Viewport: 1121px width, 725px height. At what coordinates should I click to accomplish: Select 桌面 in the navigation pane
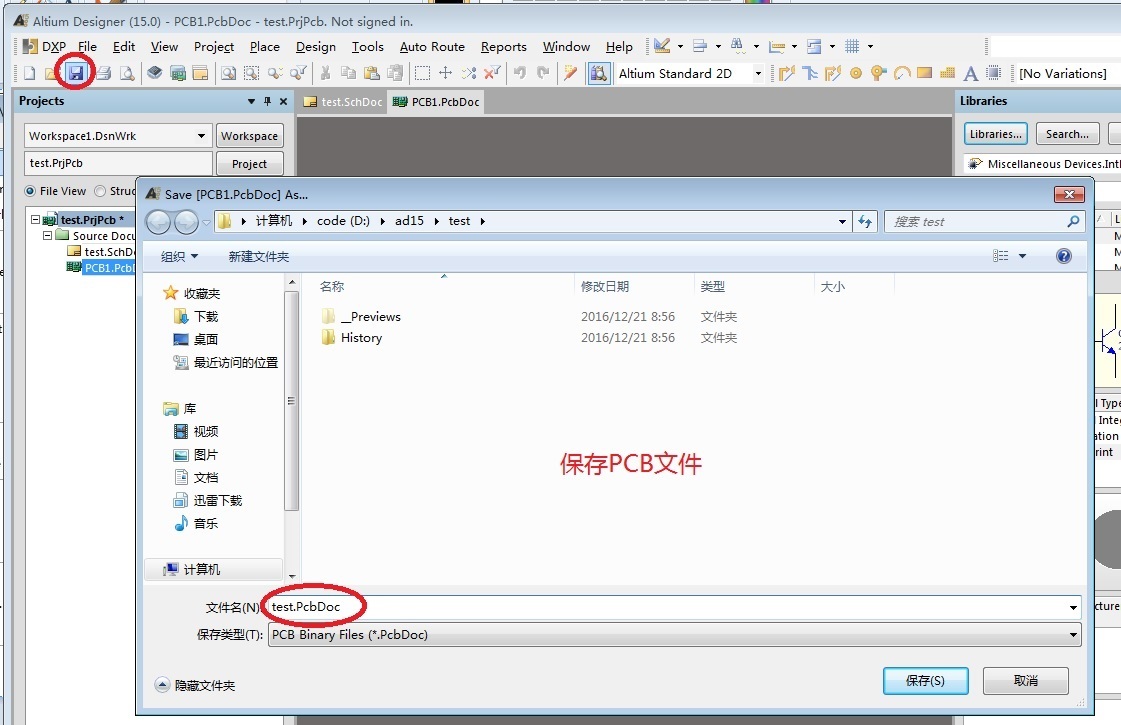click(196, 340)
